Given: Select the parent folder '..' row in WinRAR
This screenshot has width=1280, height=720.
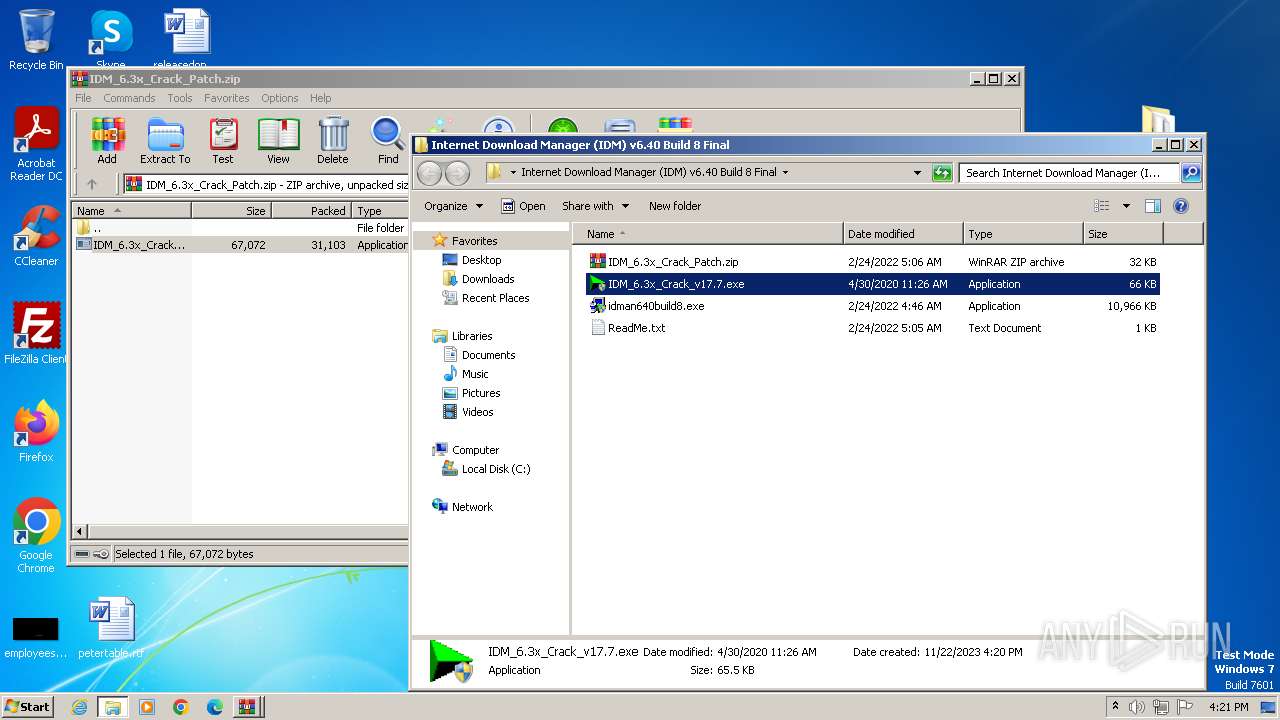Looking at the screenshot, I should (x=240, y=228).
